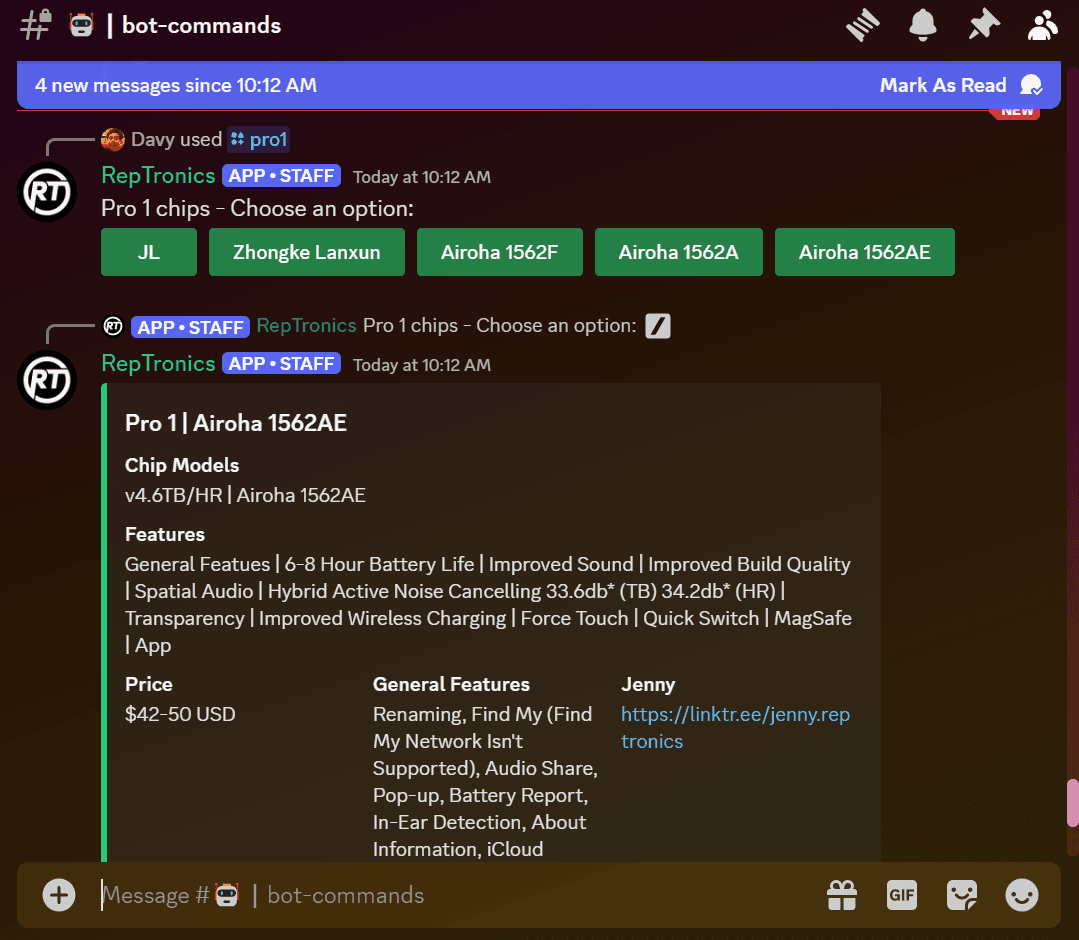
Task: Focus the Message bot-commands input field
Action: click(x=454, y=895)
